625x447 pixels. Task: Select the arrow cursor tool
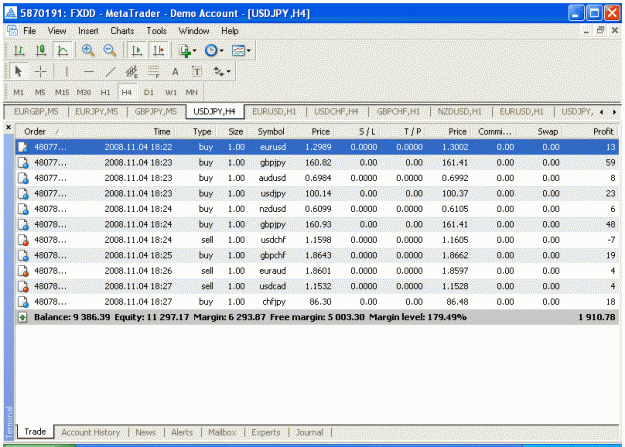18,72
